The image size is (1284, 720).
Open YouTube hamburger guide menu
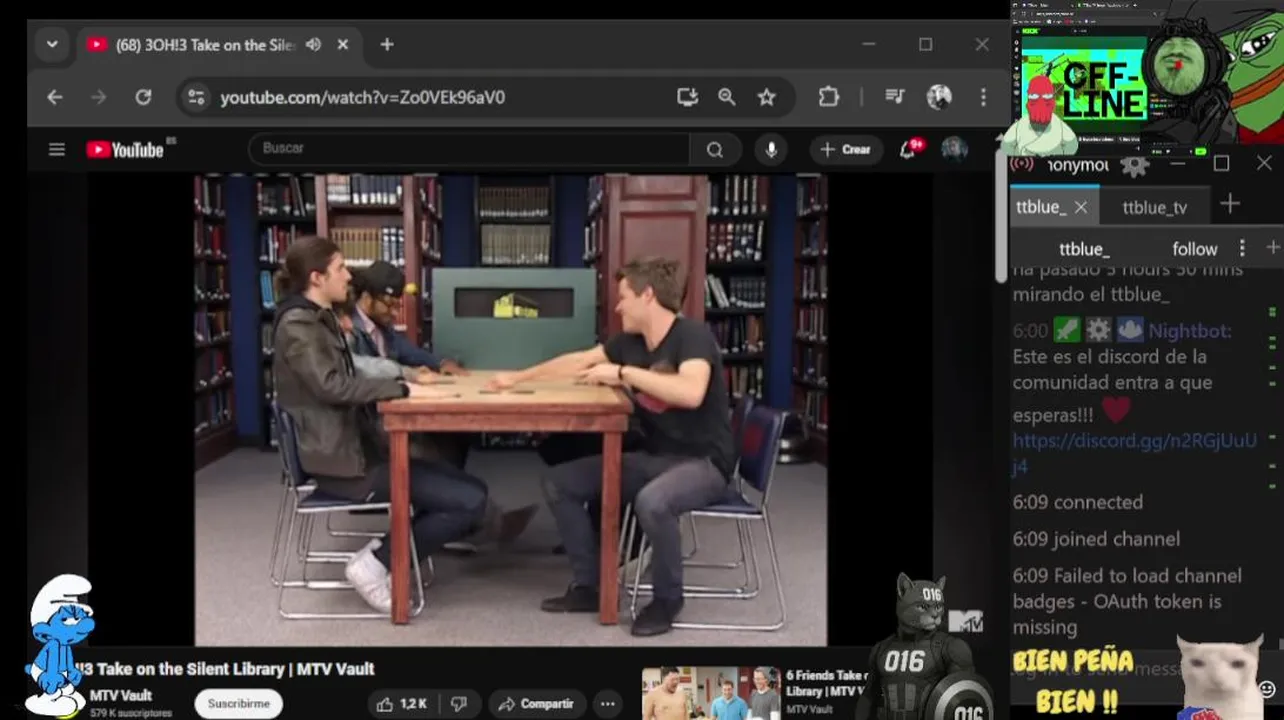coord(57,149)
